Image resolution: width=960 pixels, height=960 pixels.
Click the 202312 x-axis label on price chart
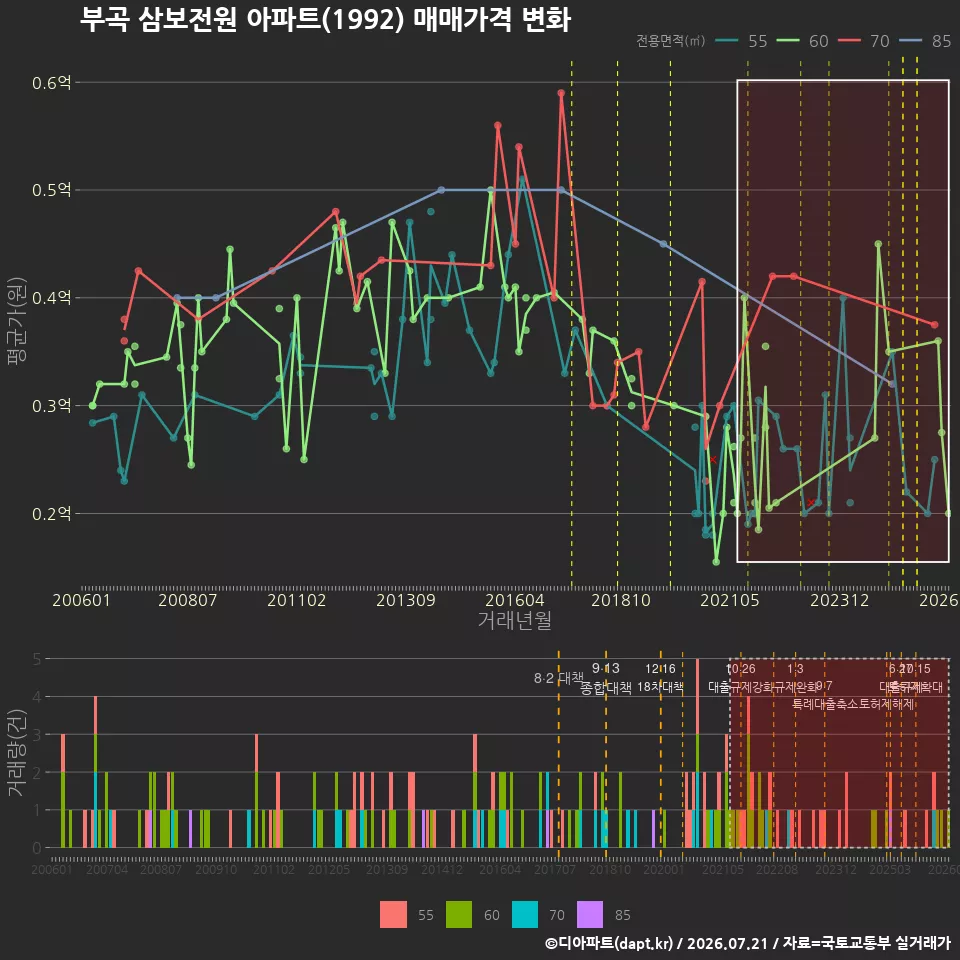(x=839, y=600)
